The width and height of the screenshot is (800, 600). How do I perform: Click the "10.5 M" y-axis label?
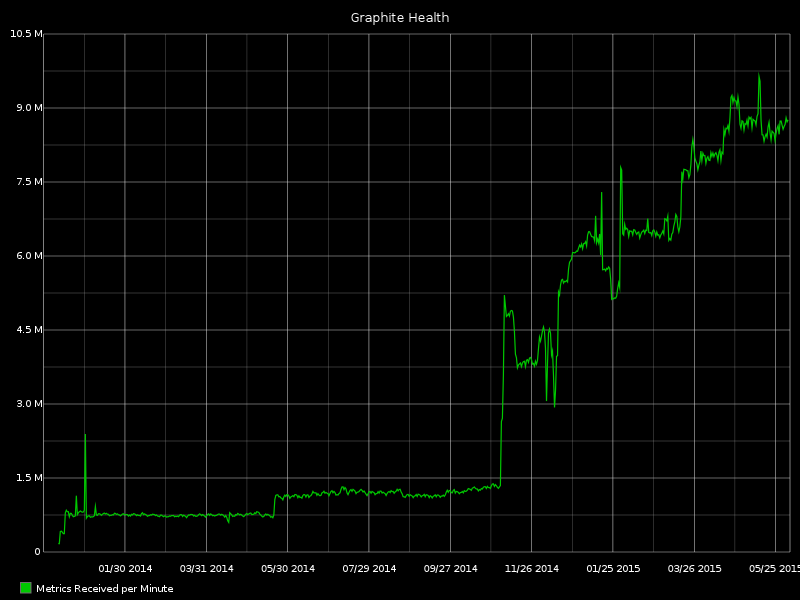pos(27,34)
